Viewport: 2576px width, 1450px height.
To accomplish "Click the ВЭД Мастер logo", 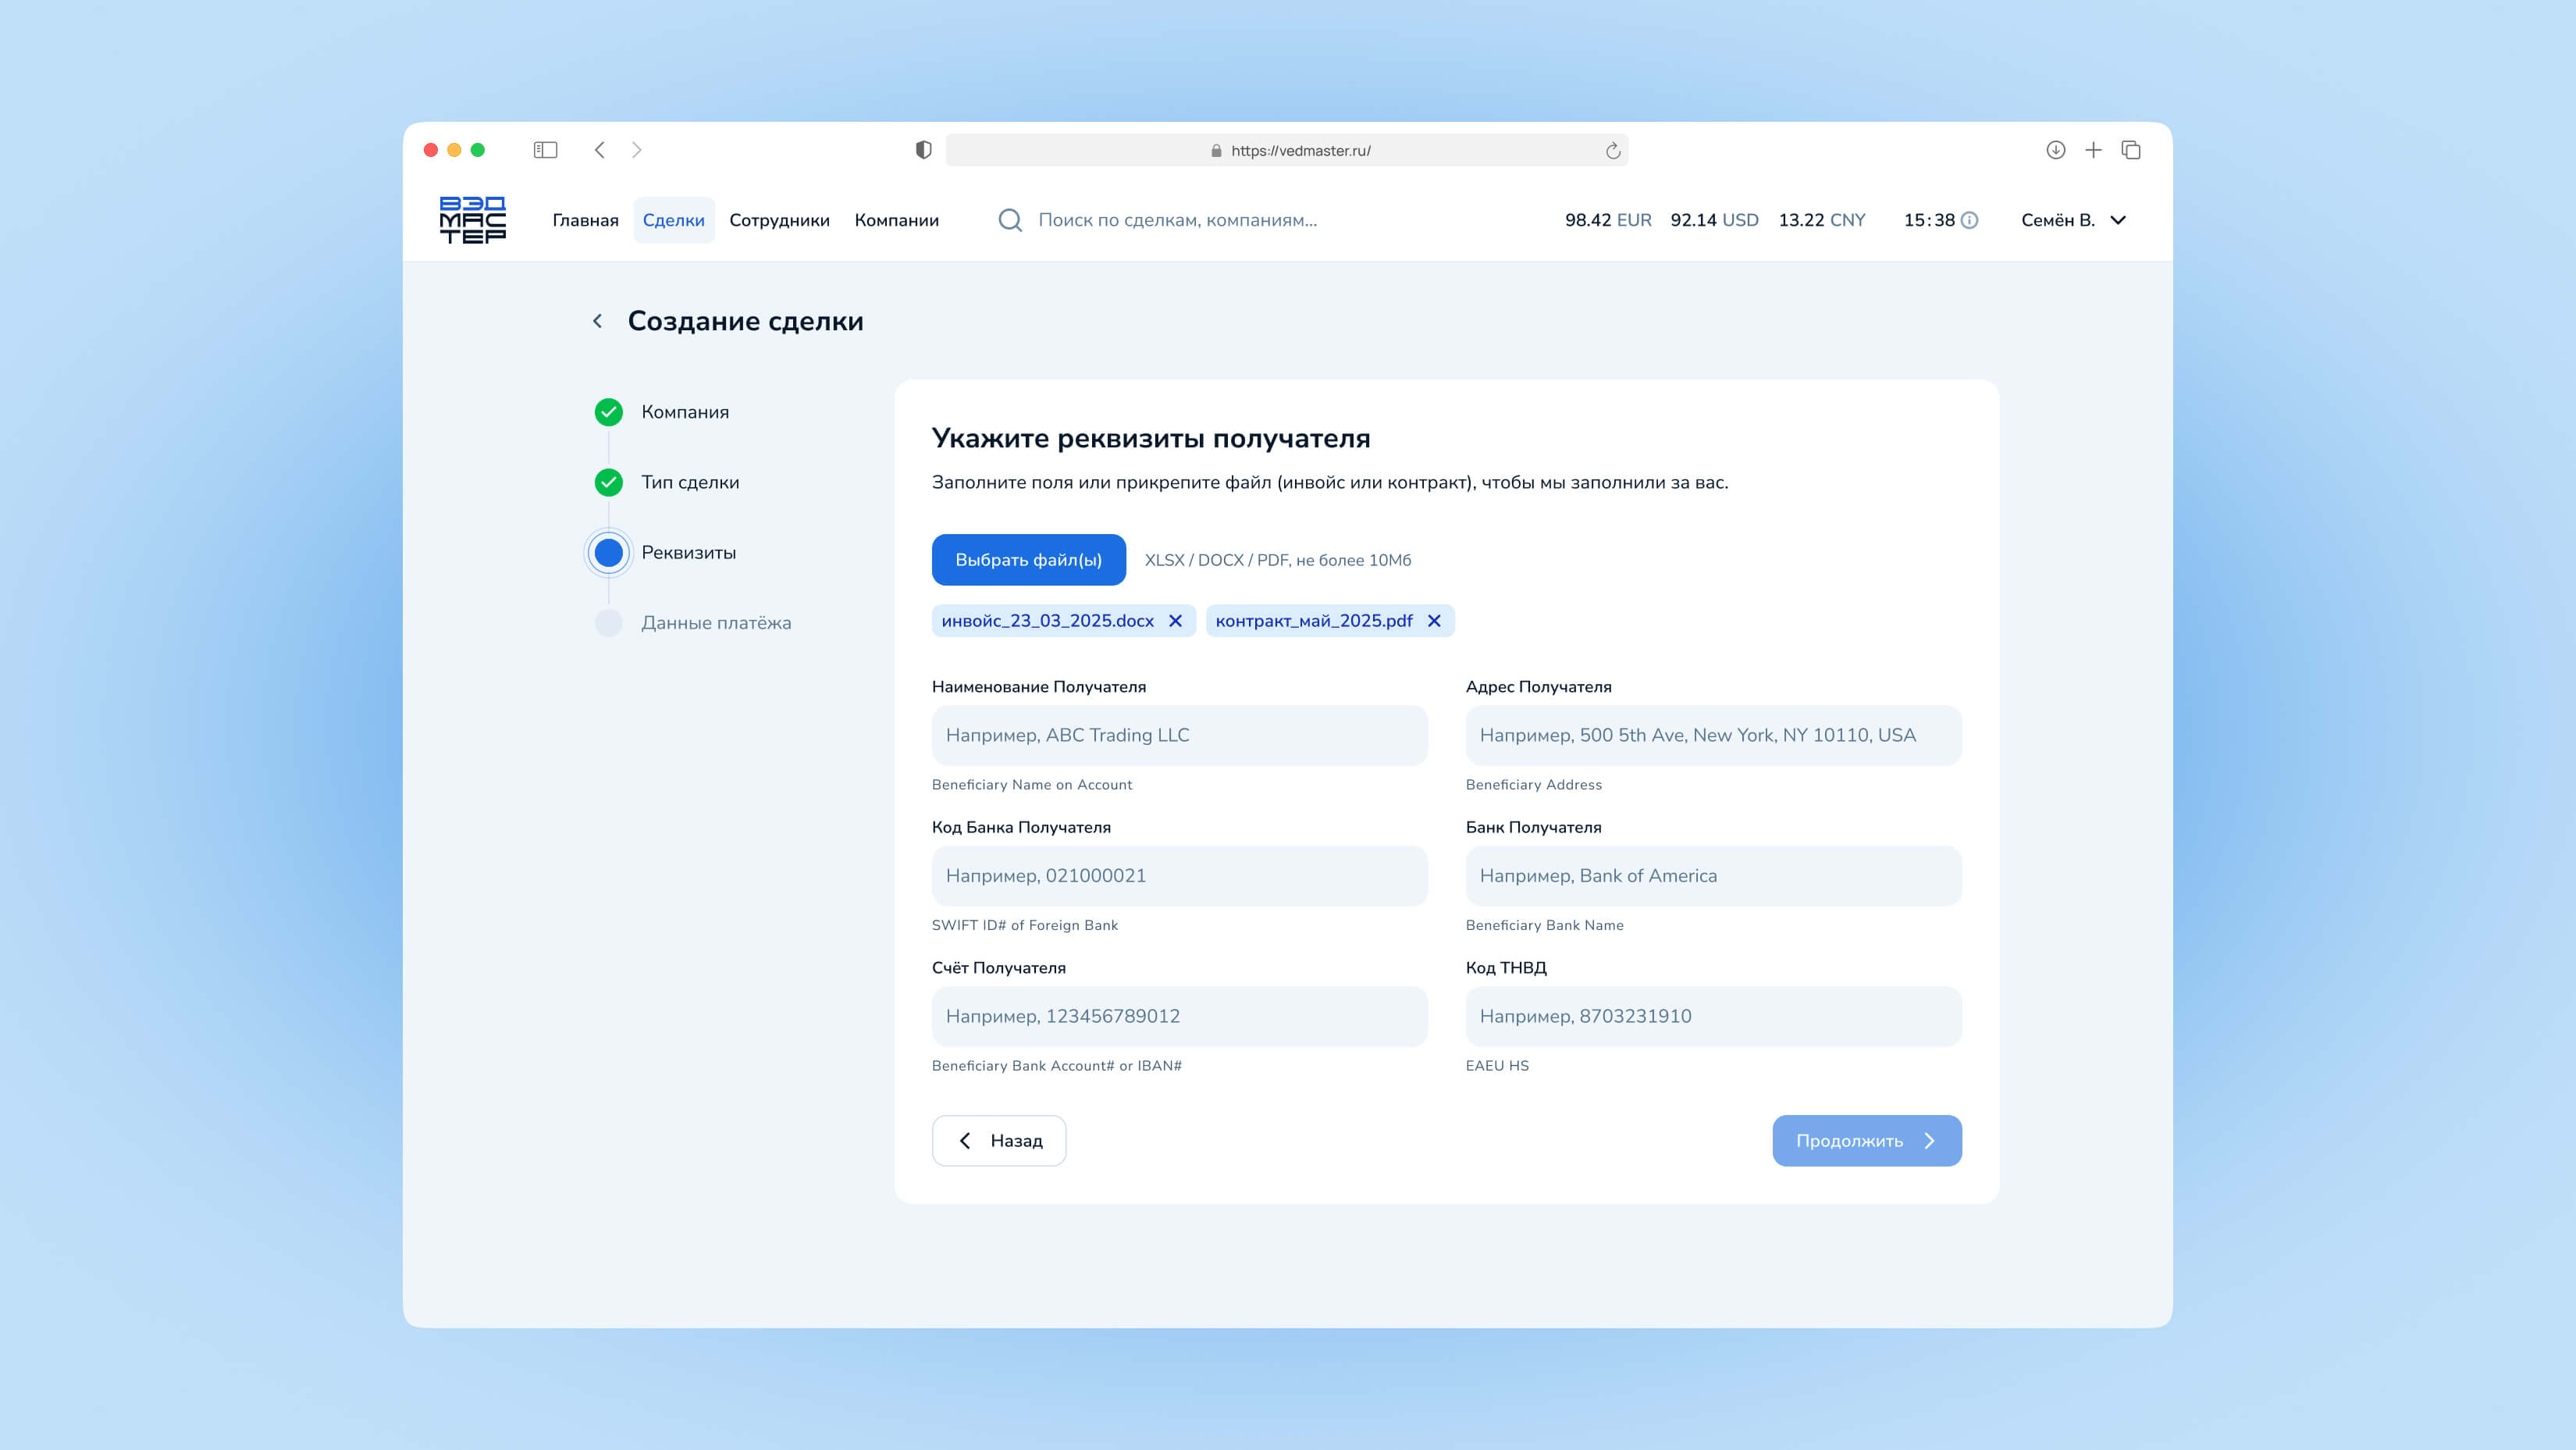I will (x=472, y=220).
